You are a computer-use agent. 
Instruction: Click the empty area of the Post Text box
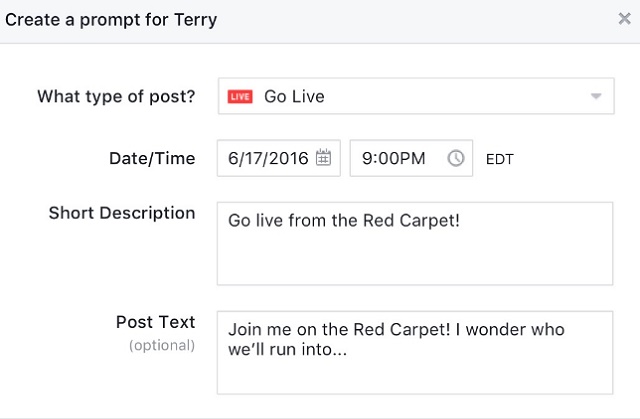tap(415, 376)
